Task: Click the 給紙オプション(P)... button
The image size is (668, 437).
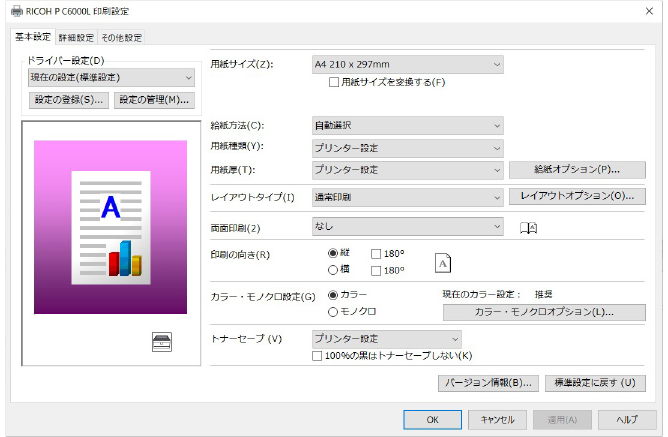Action: pos(577,169)
